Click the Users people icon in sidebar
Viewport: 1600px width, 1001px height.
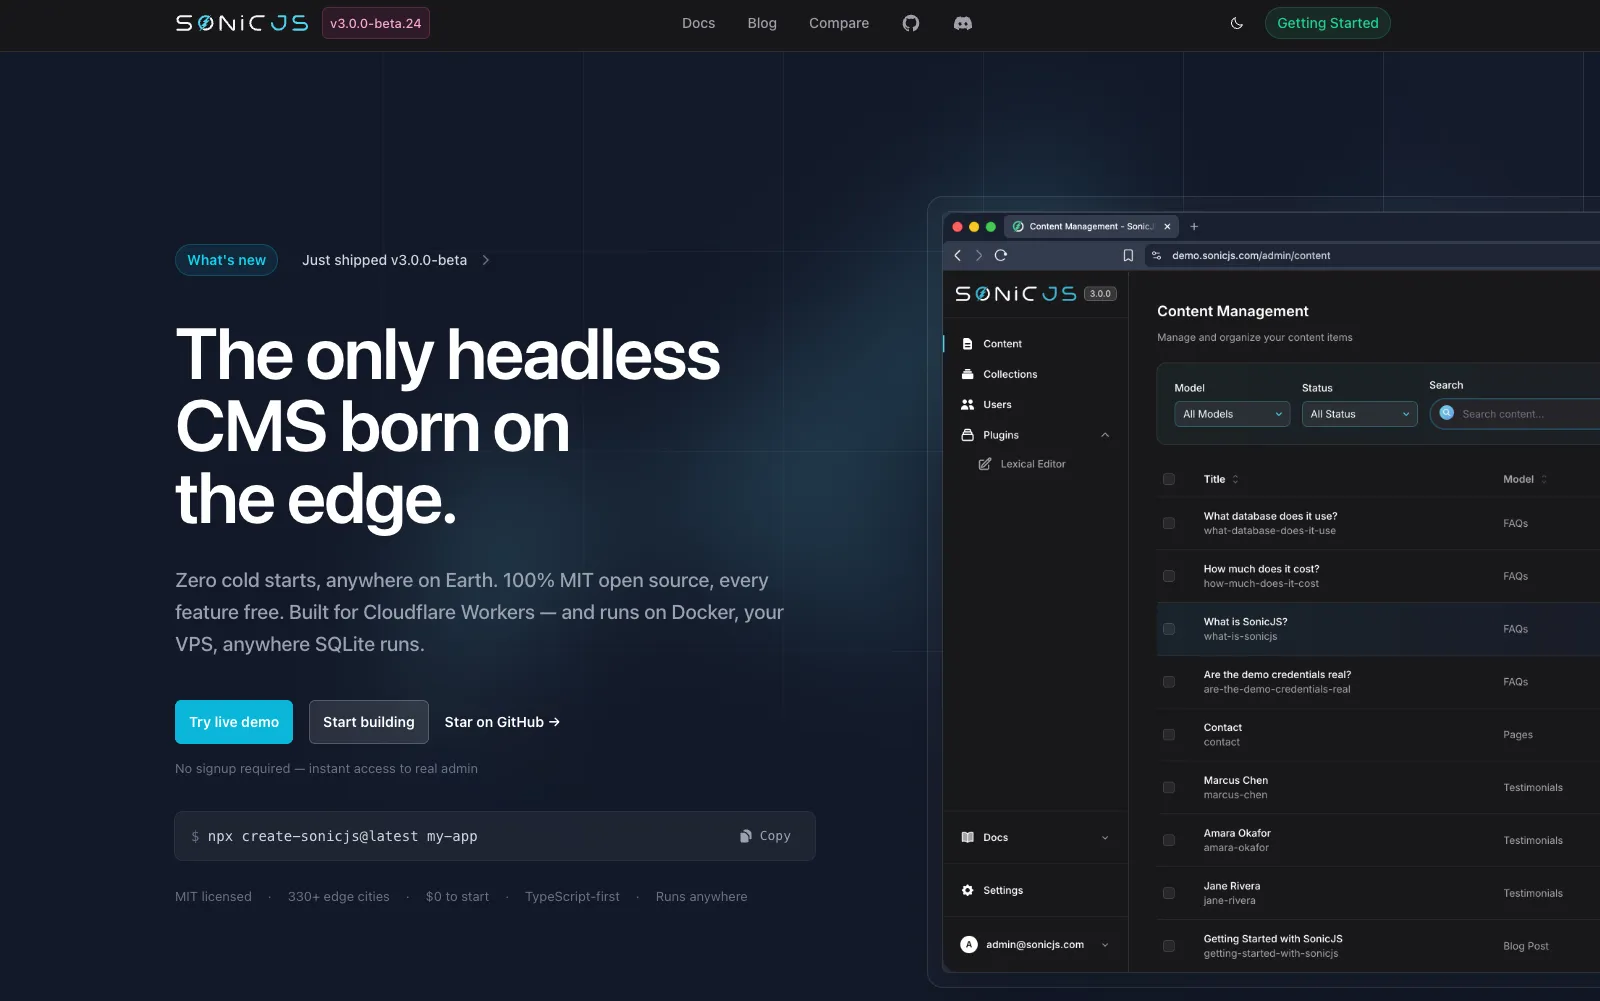(967, 405)
